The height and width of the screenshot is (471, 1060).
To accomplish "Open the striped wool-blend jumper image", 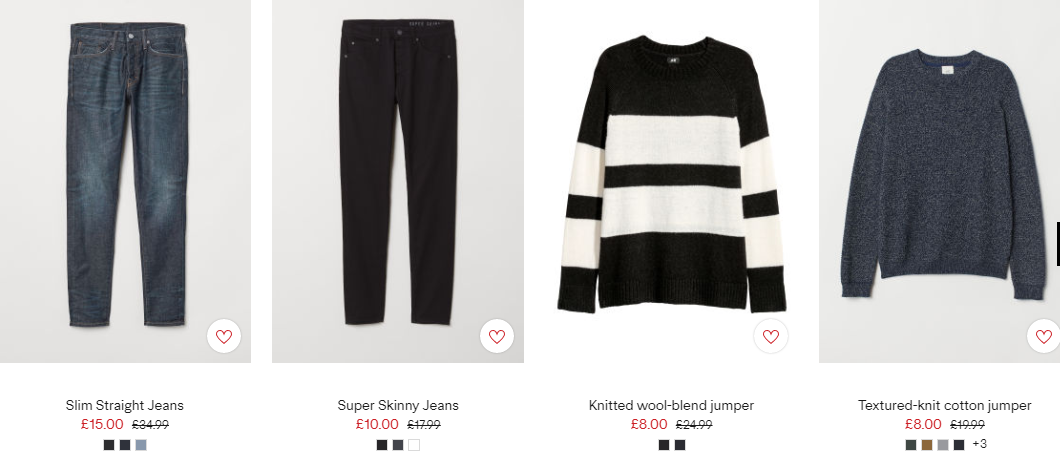I will [x=671, y=181].
